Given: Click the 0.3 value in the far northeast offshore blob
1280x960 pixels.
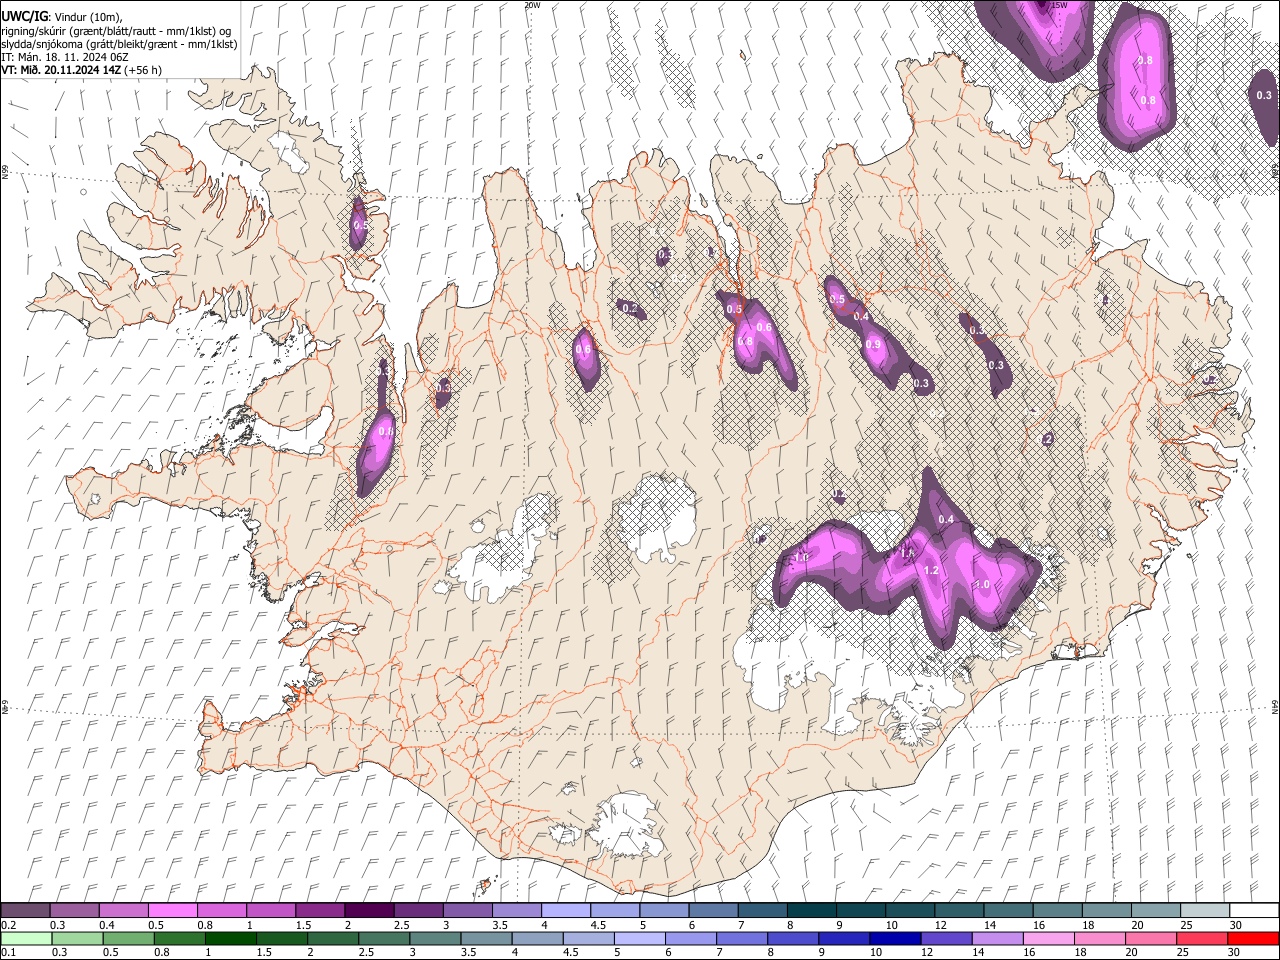Looking at the screenshot, I should pos(1264,95).
